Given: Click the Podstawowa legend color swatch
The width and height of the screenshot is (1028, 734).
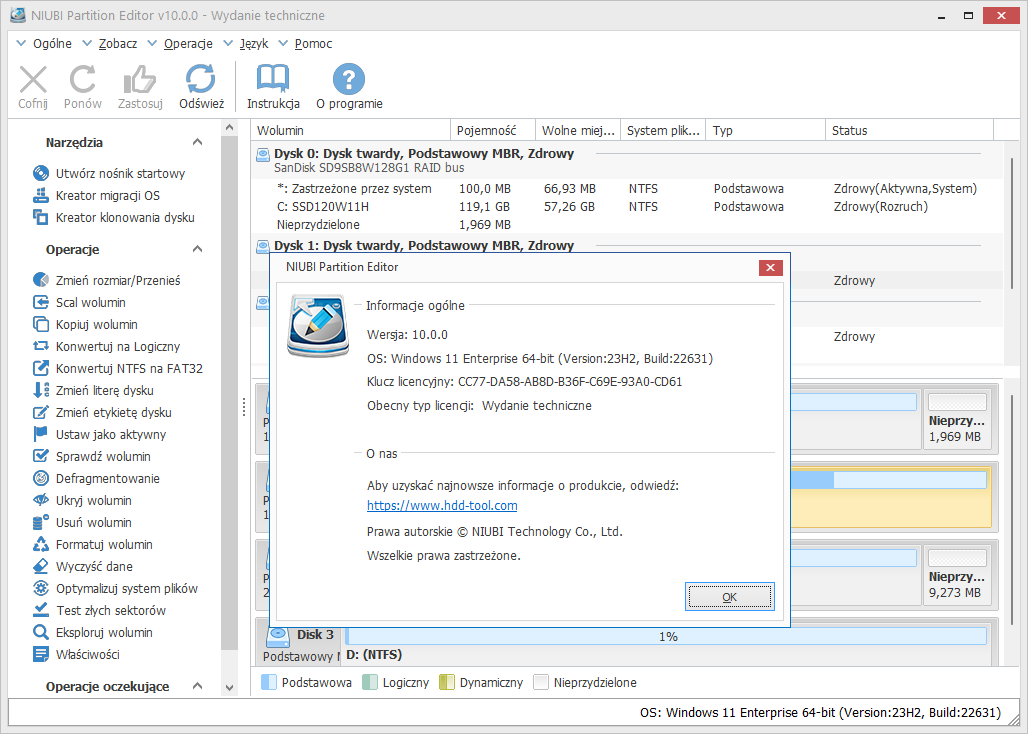Looking at the screenshot, I should tap(269, 682).
